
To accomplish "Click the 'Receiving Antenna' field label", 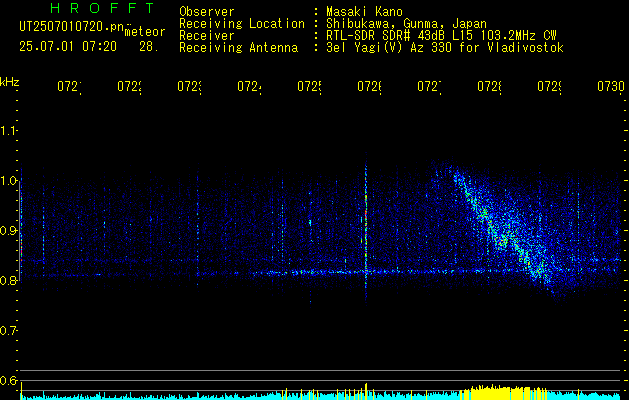I will coord(239,48).
